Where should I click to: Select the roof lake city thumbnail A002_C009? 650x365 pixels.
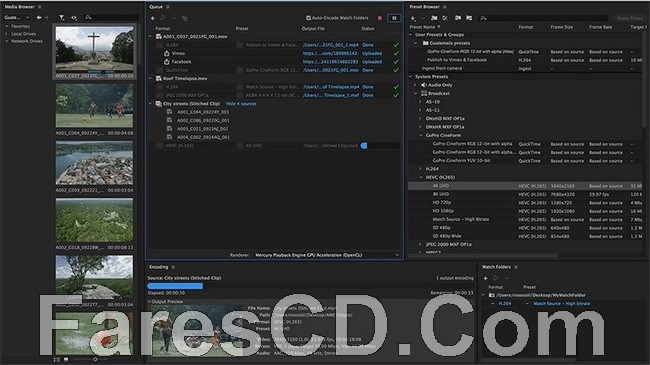point(95,163)
